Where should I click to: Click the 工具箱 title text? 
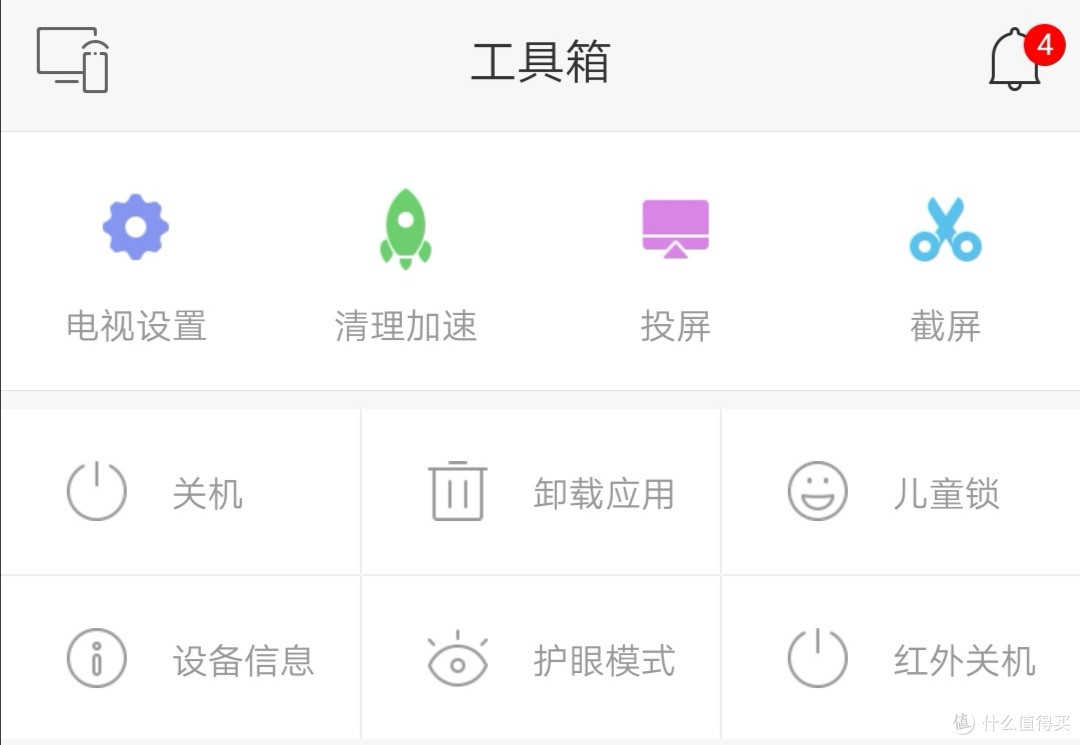coord(540,62)
